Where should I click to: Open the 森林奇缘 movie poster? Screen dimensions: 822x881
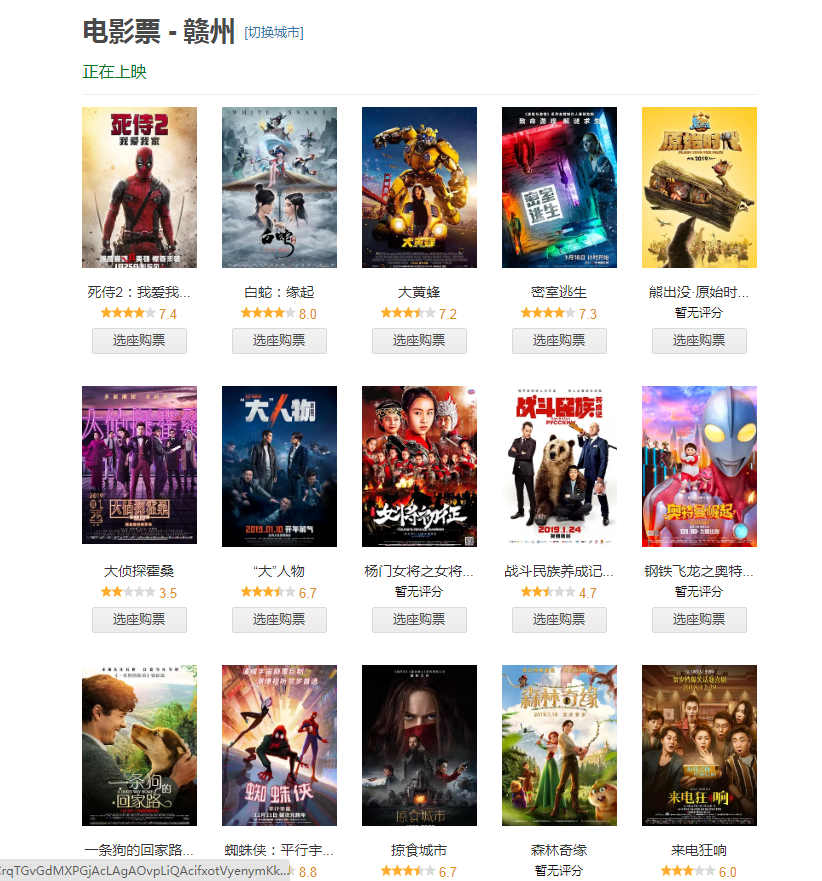(559, 746)
